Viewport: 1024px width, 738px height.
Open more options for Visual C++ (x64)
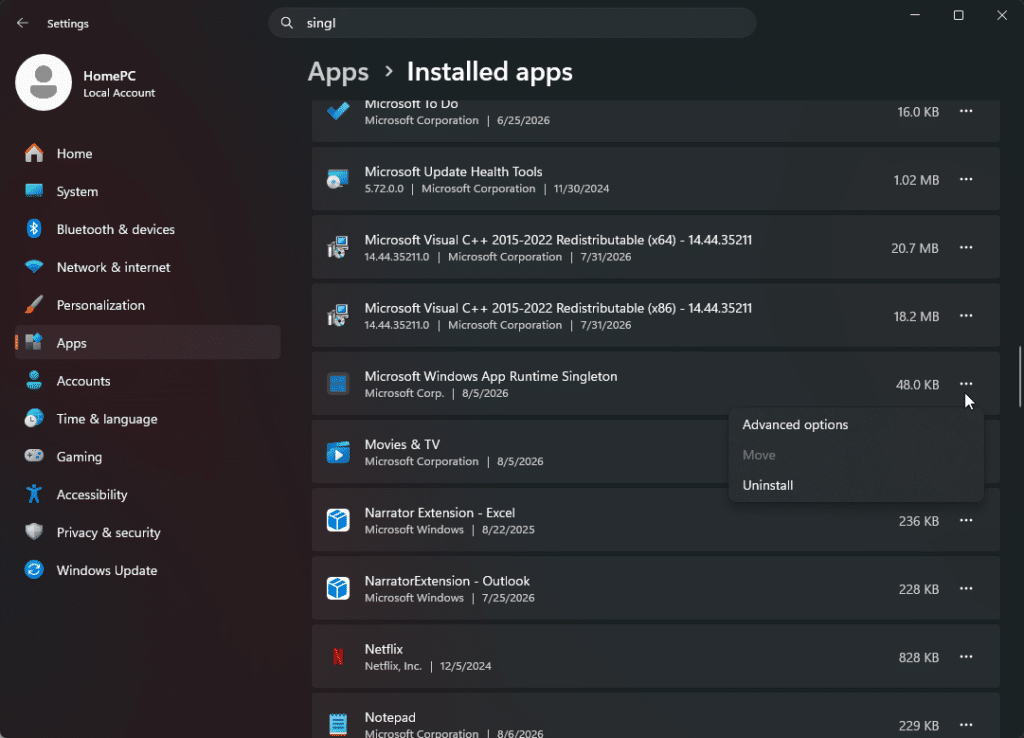coord(966,248)
